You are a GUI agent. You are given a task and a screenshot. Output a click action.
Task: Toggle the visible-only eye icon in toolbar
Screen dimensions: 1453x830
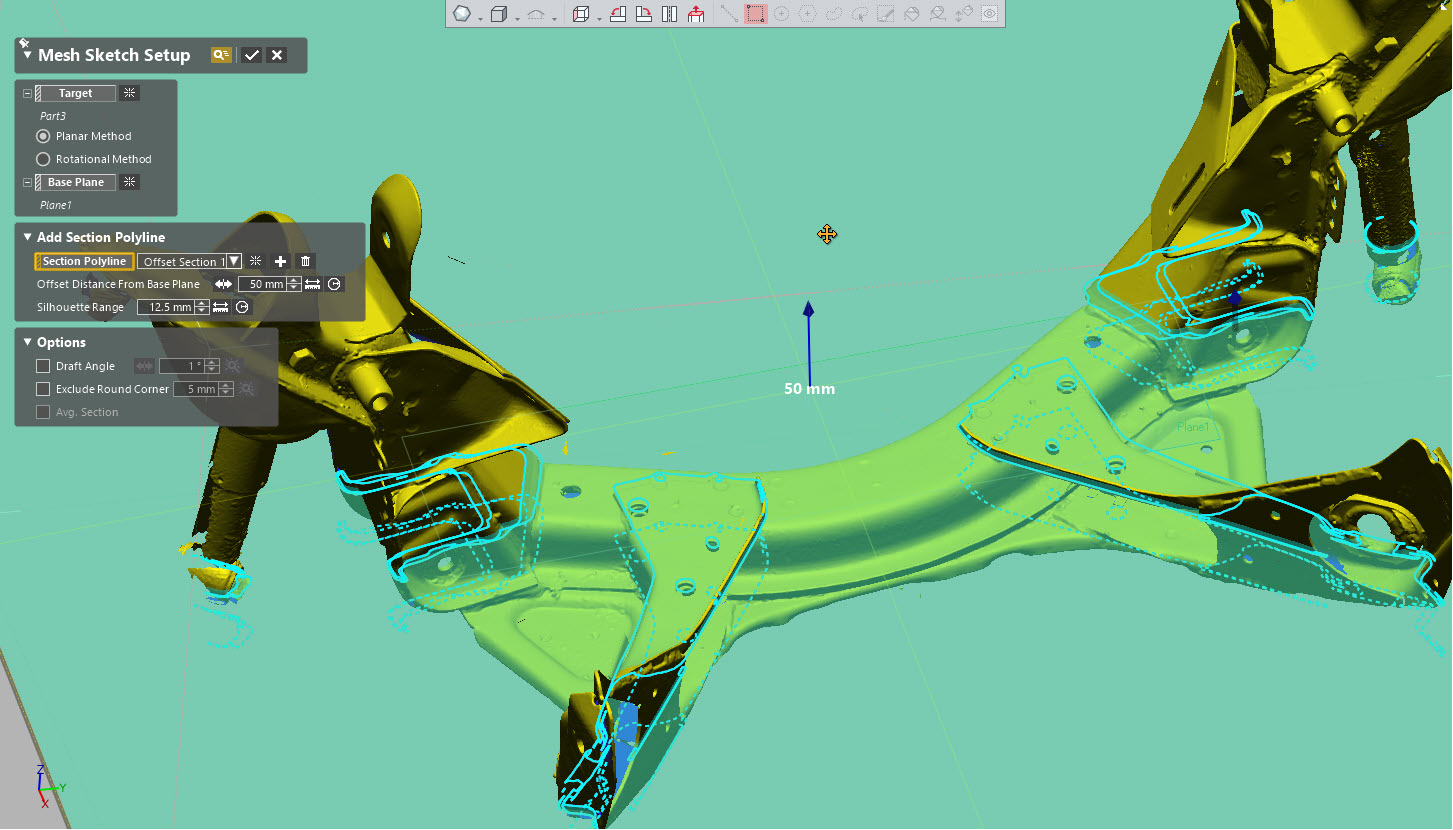click(989, 14)
